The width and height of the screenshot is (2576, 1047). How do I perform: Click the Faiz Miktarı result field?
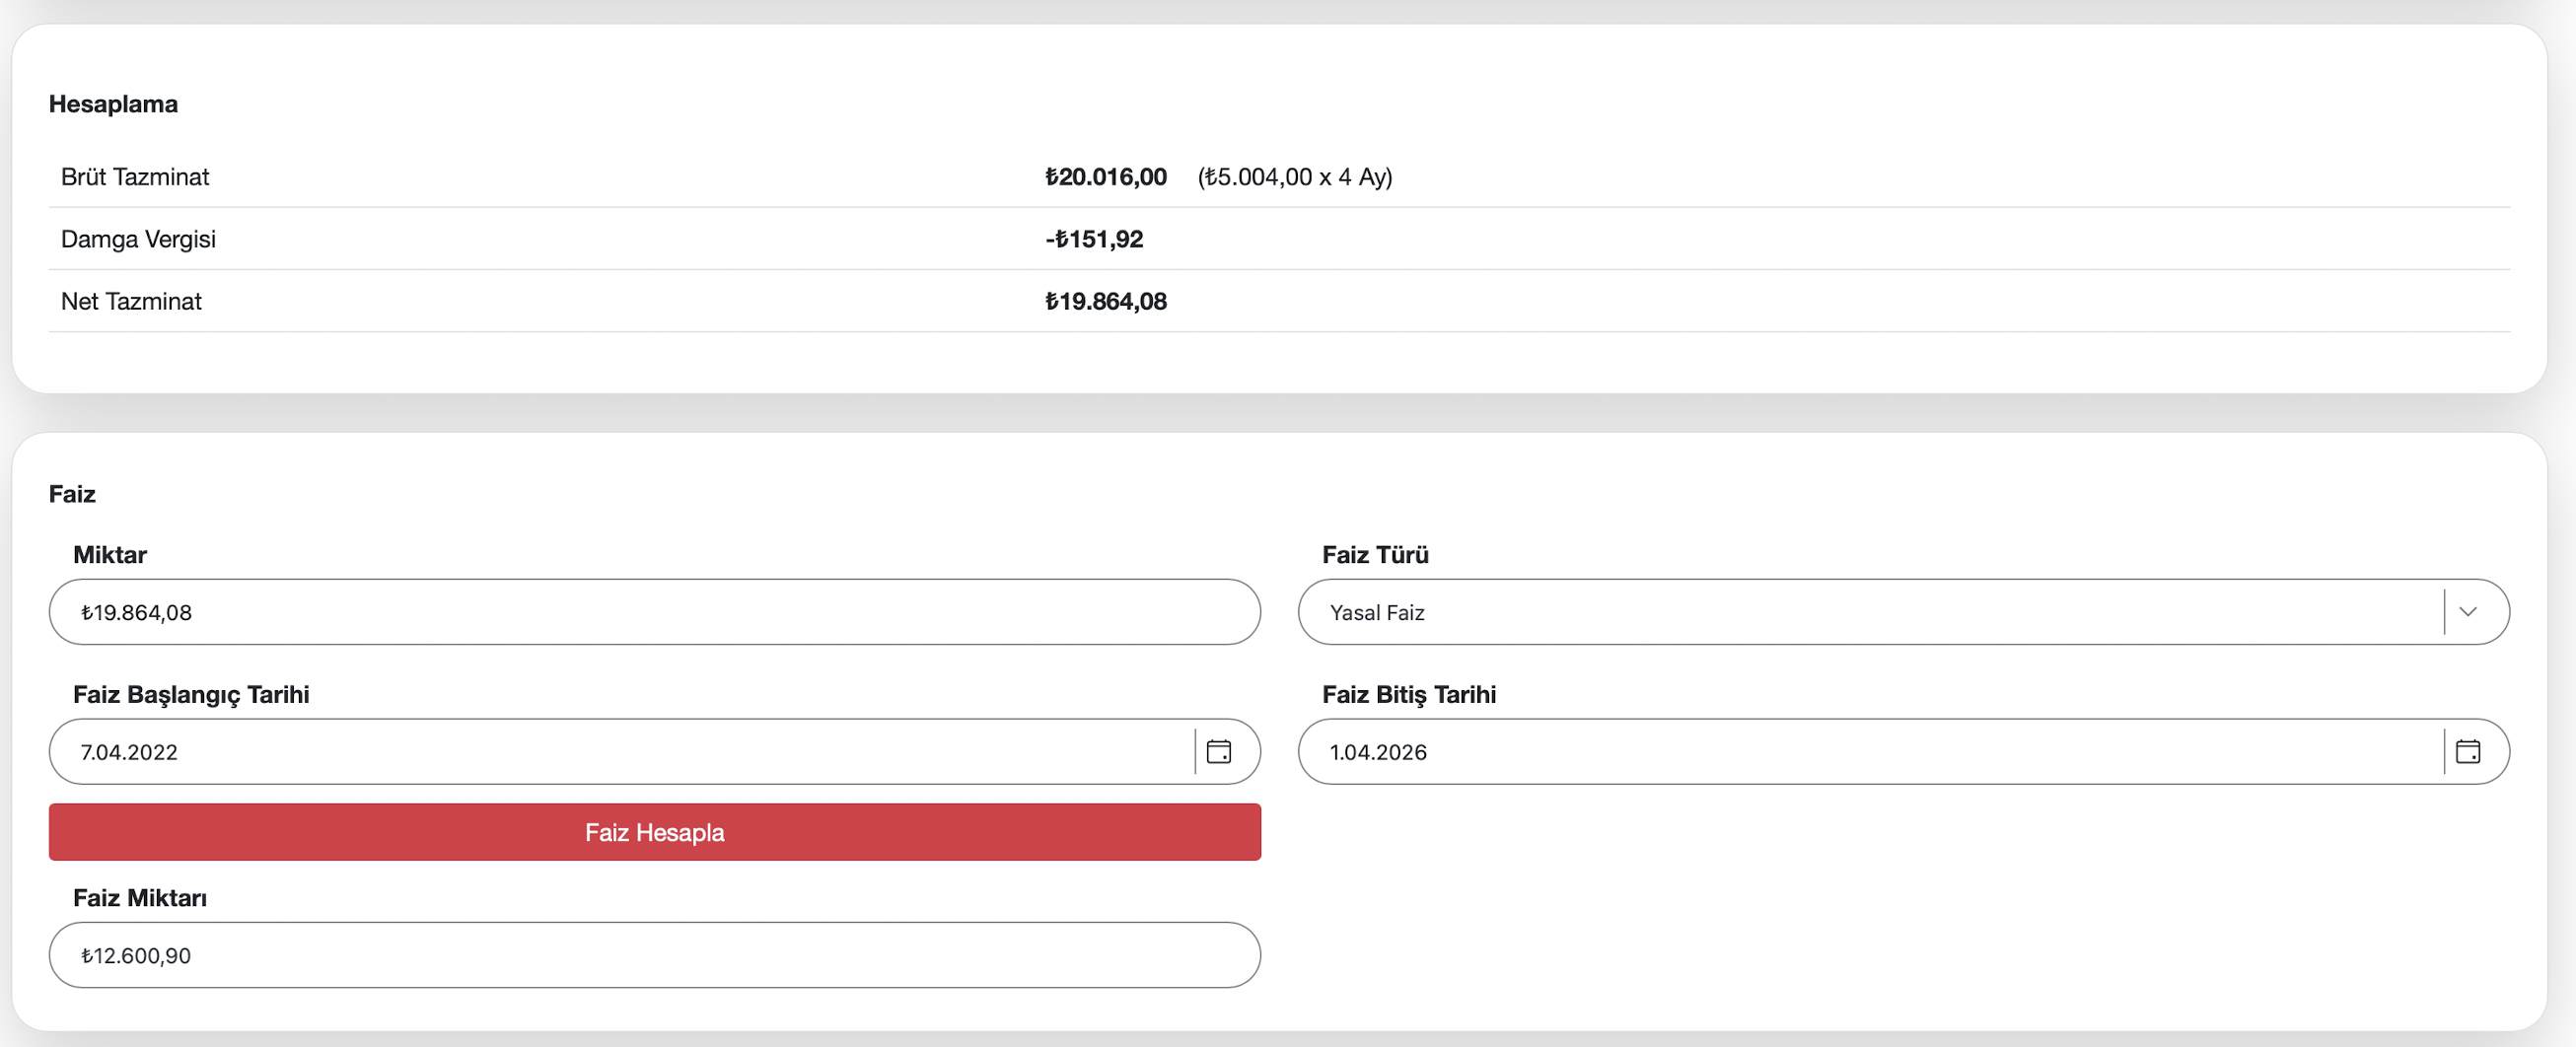(654, 955)
